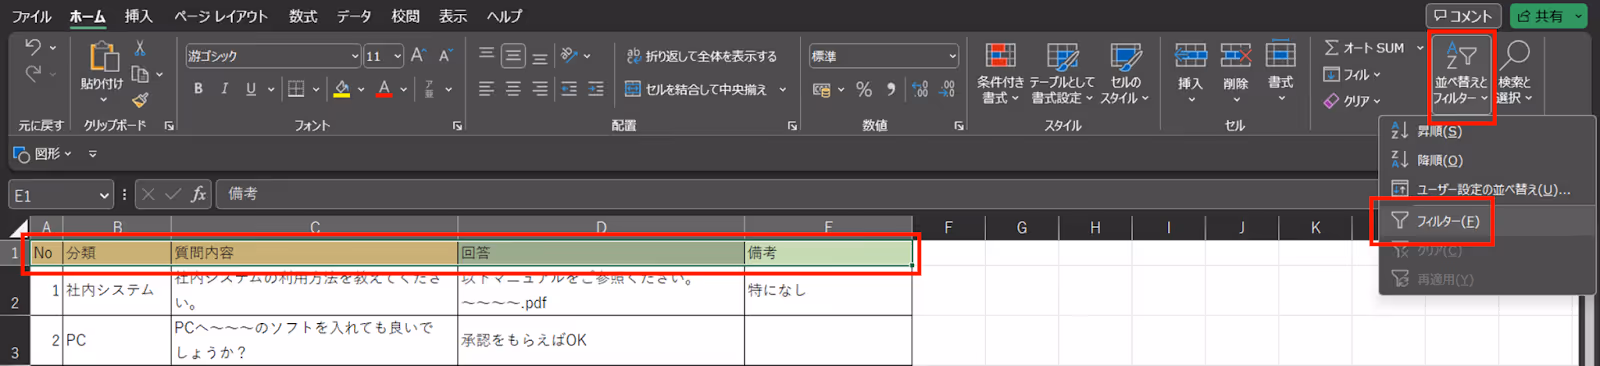Decrease indent
This screenshot has width=1600, height=366.
click(x=569, y=89)
